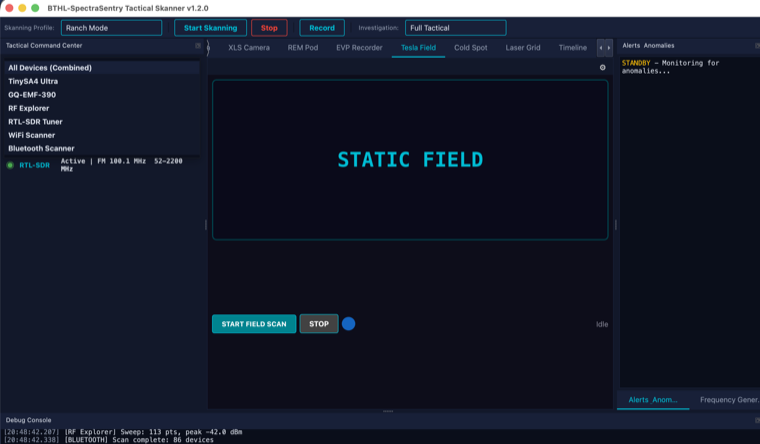This screenshot has width=760, height=444.
Task: Float the Tactical Command Center panel
Action: tap(198, 46)
